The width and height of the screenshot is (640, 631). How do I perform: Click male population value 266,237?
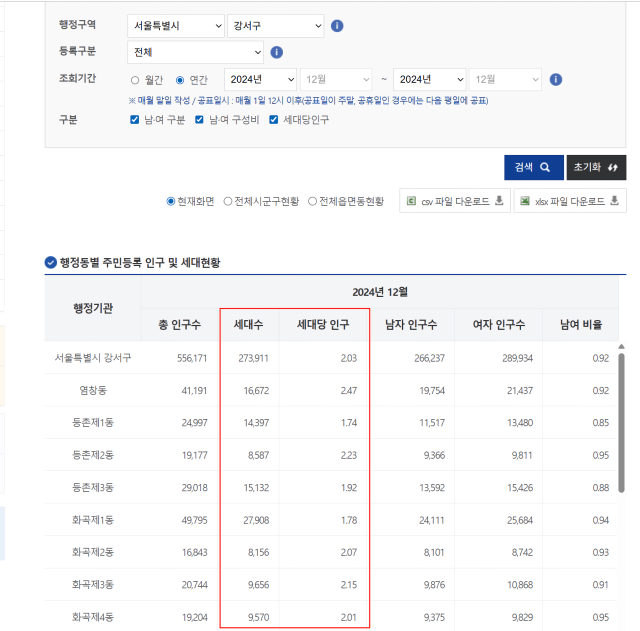point(429,358)
